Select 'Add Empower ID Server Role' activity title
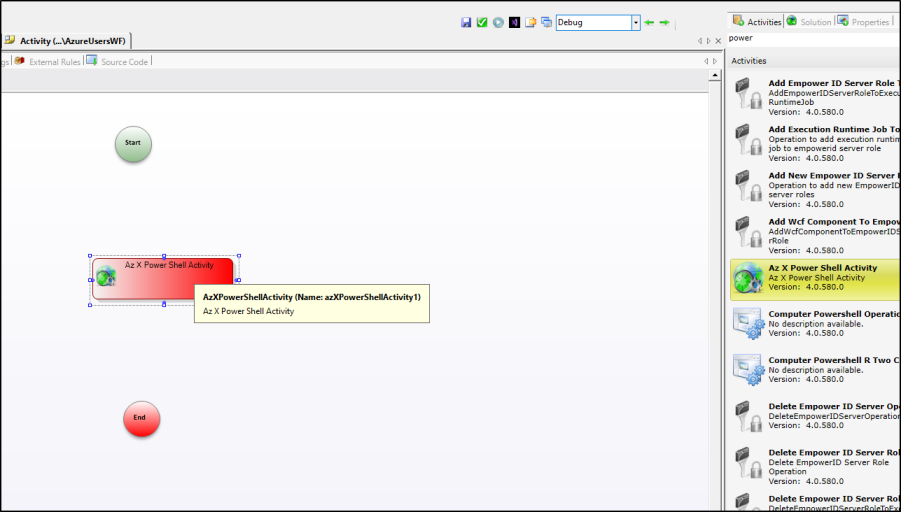The image size is (901, 512). pos(834,83)
